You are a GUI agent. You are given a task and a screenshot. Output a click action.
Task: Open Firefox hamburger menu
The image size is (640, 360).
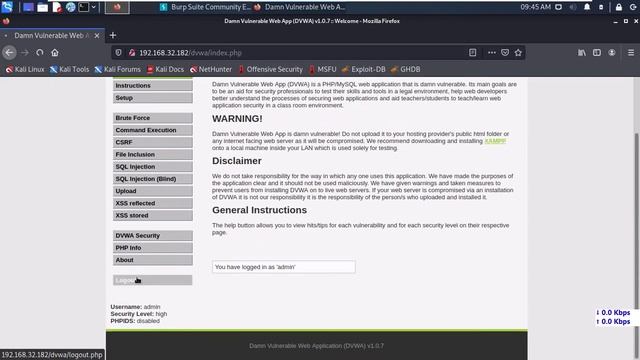click(x=631, y=53)
